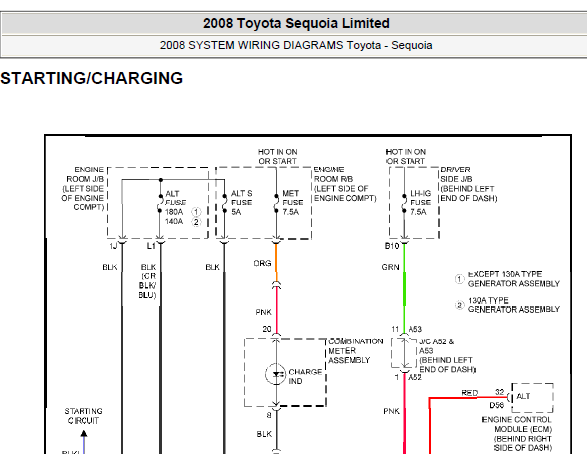
Task: Click circled 2 beside 140A rating
Action: [196, 222]
